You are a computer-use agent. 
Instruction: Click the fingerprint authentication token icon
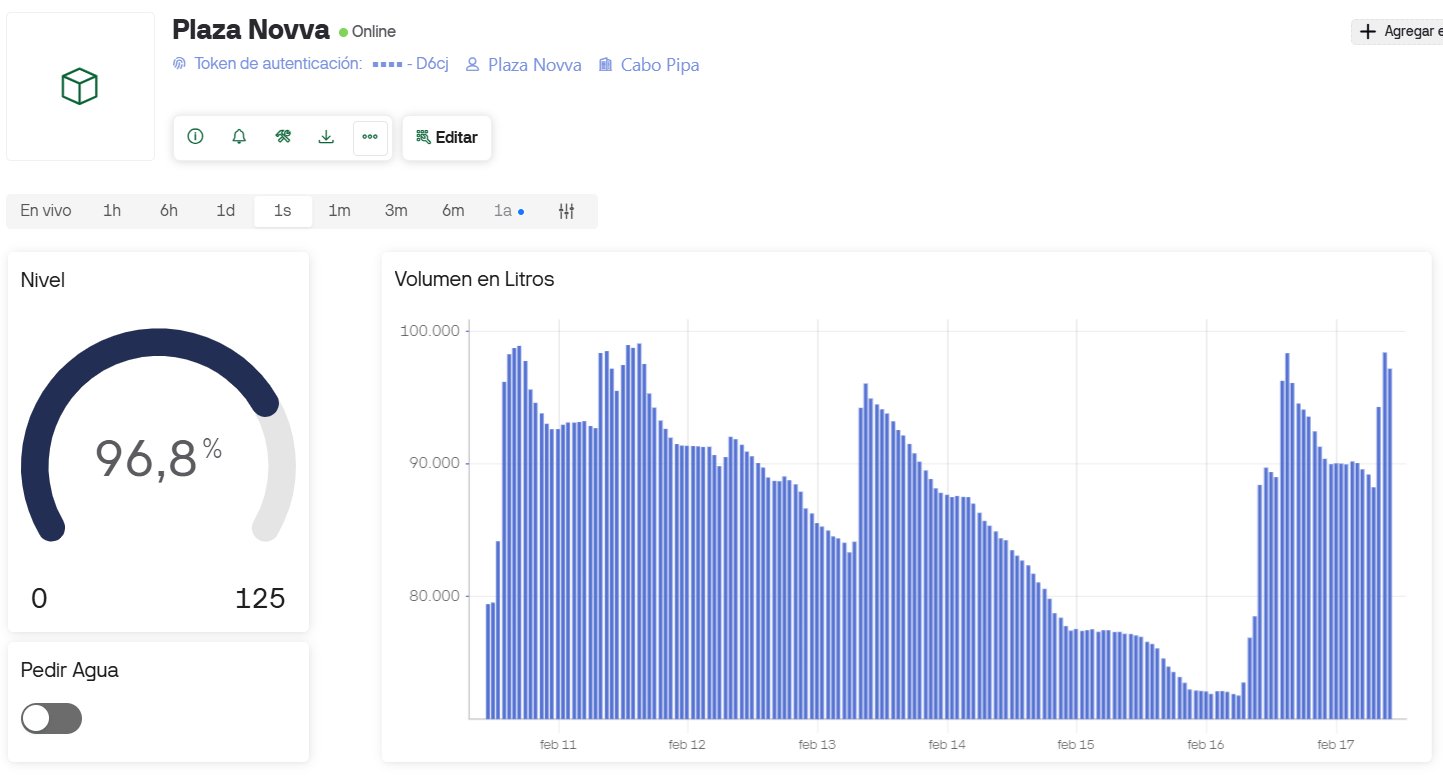point(180,65)
